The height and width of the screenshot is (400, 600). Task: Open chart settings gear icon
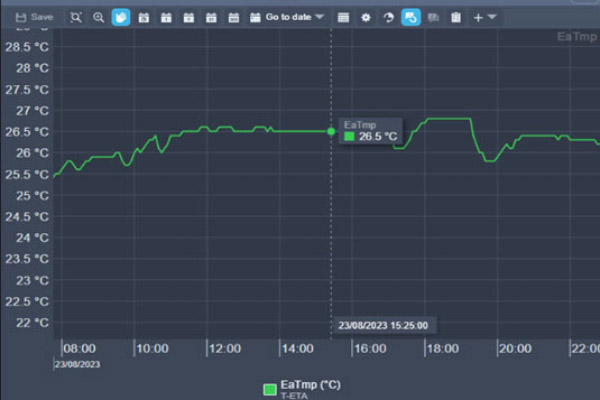click(x=366, y=18)
